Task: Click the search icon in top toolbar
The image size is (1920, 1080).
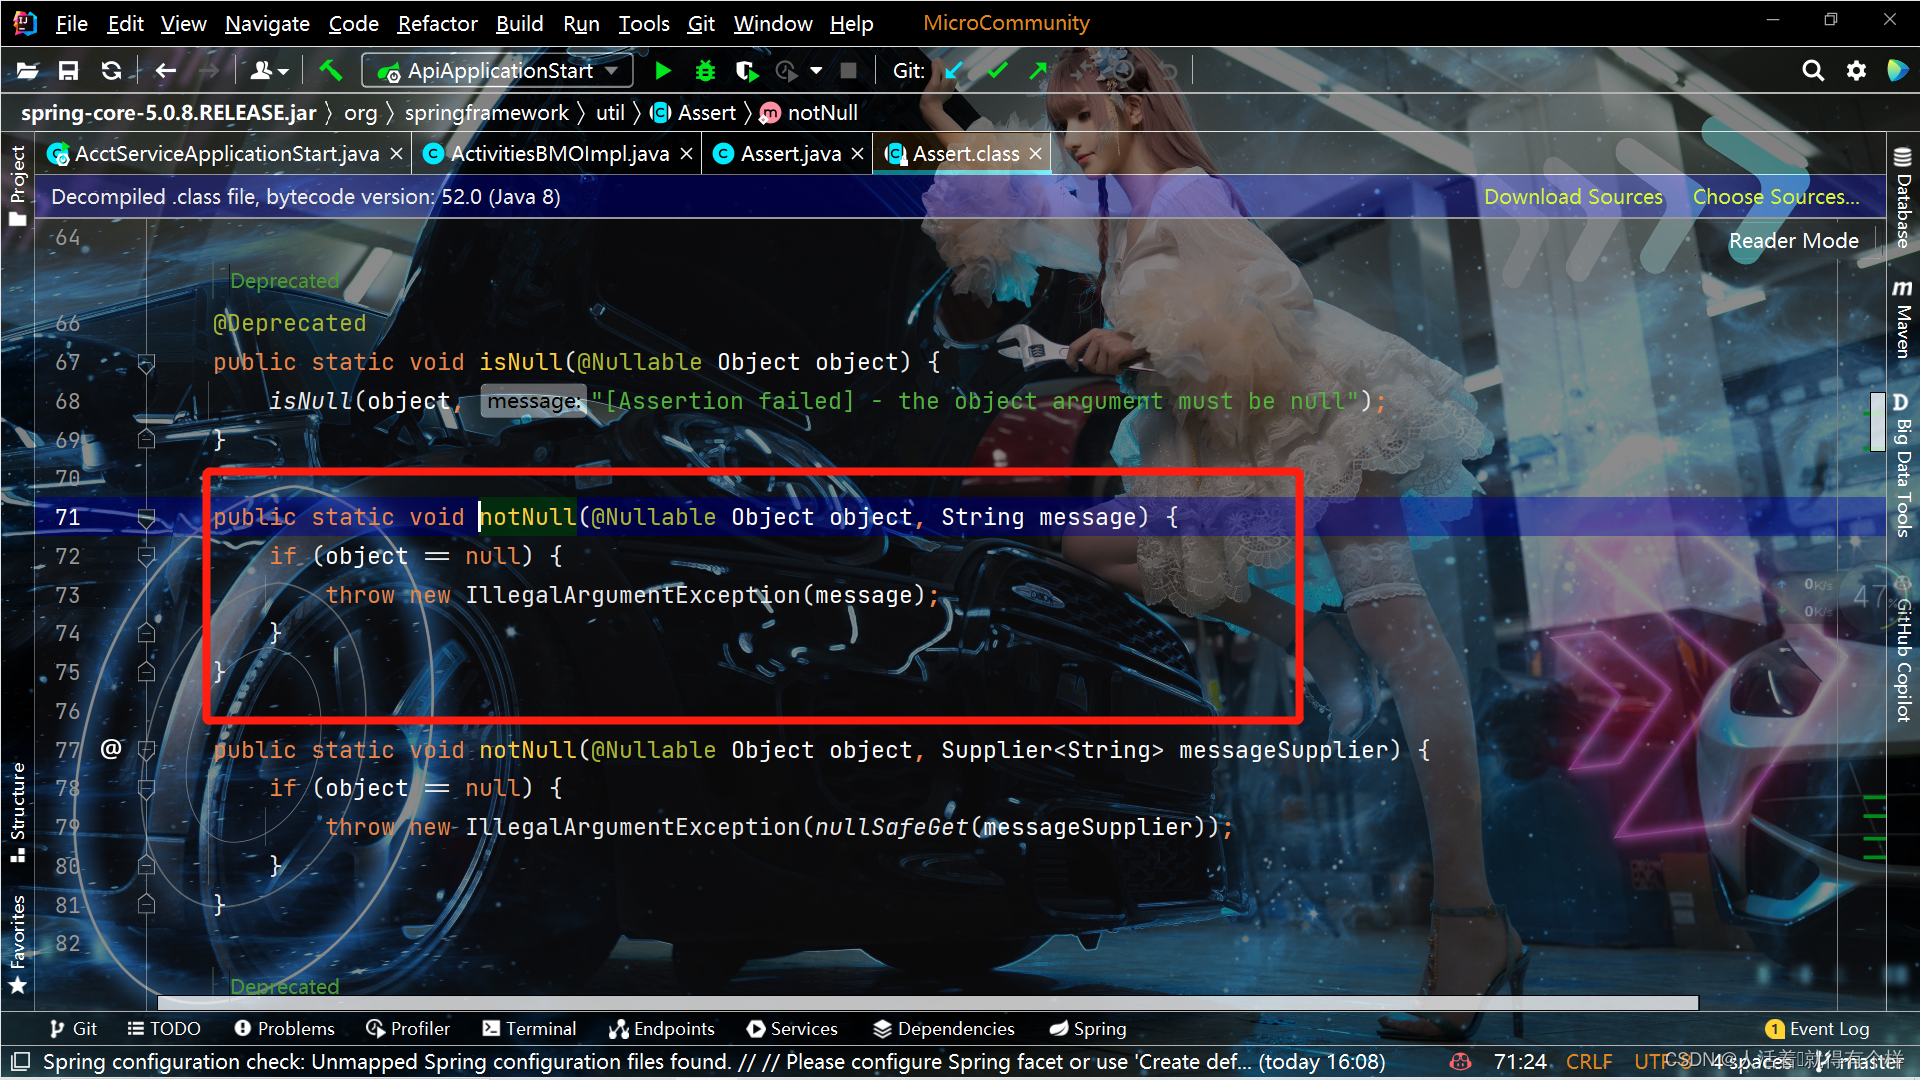Action: pyautogui.click(x=1811, y=71)
